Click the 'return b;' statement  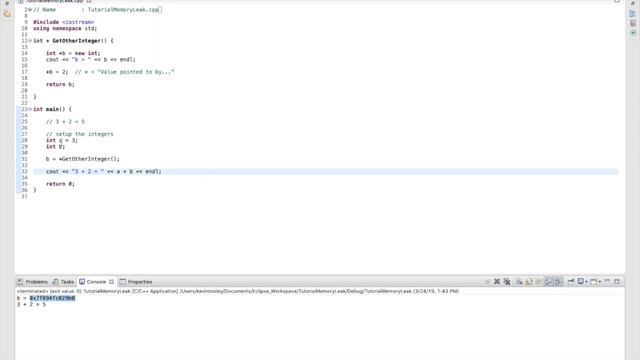60,84
